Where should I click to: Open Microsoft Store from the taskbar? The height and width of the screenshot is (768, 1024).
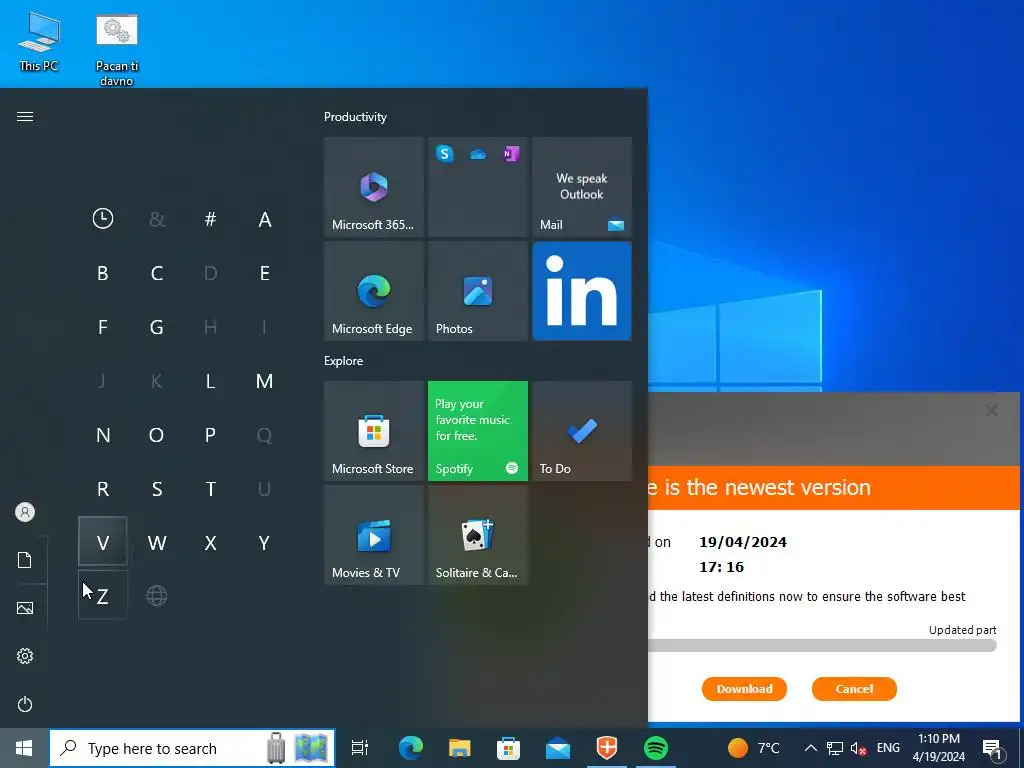[509, 748]
